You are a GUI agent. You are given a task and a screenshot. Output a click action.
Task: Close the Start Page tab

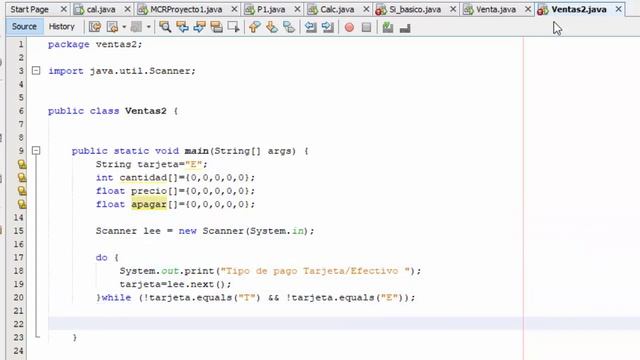pos(64,9)
